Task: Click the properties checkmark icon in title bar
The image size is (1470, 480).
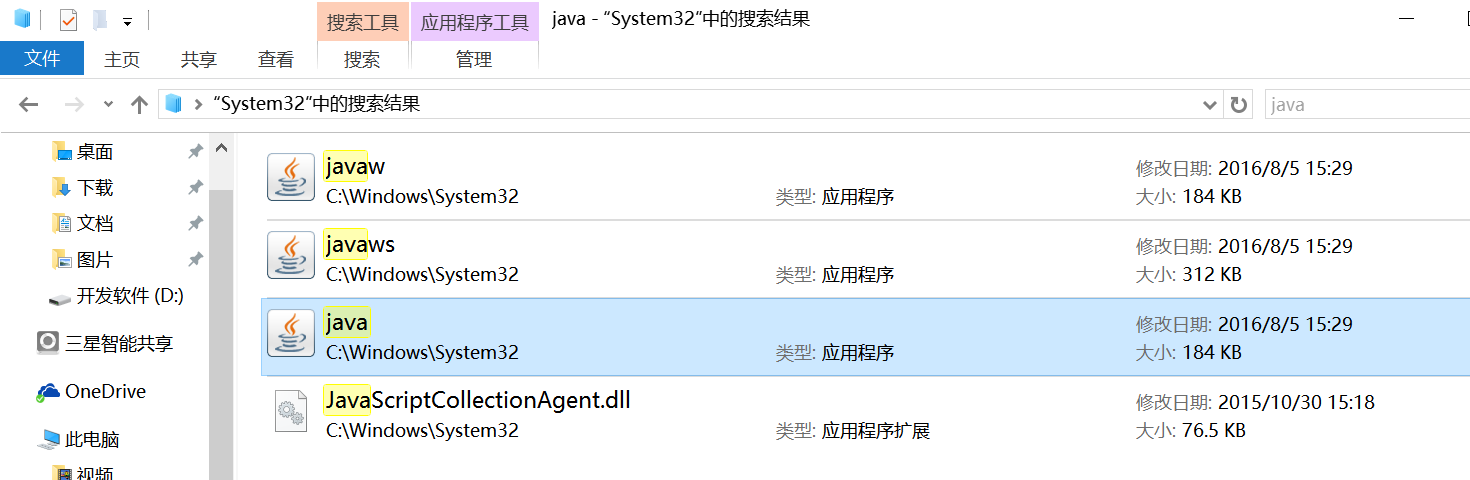Action: pos(69,20)
